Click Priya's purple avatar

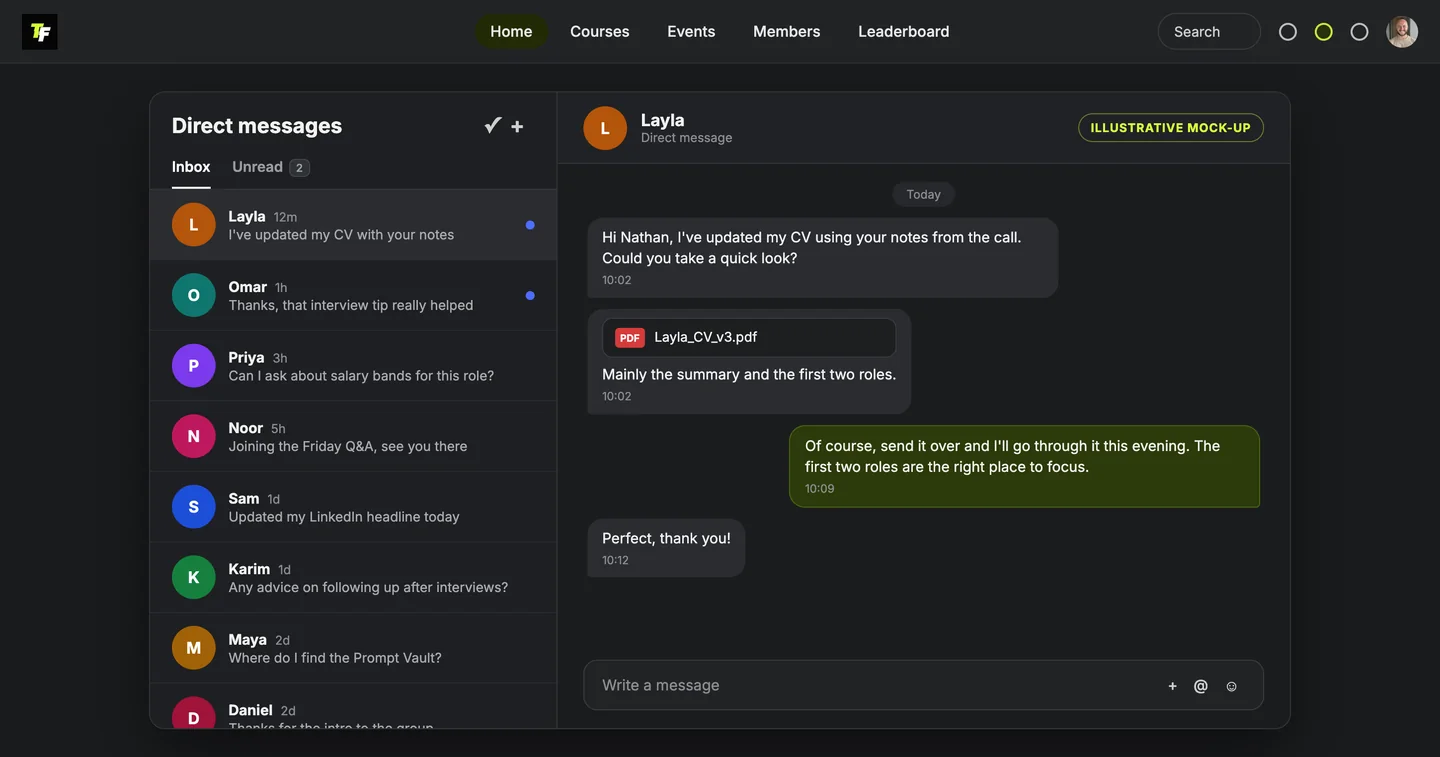[194, 366]
